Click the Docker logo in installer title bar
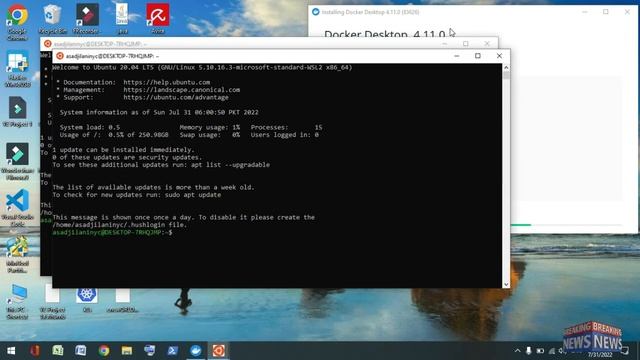This screenshot has height=360, width=640. [x=316, y=12]
